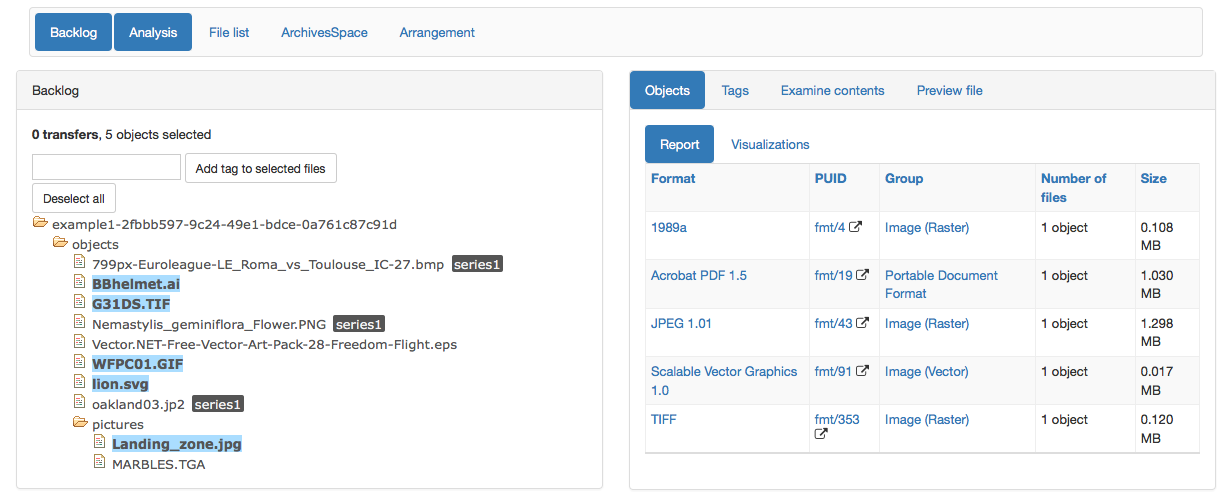The height and width of the screenshot is (502, 1223).
Task: Click Add tag to selected files
Action: tap(260, 169)
